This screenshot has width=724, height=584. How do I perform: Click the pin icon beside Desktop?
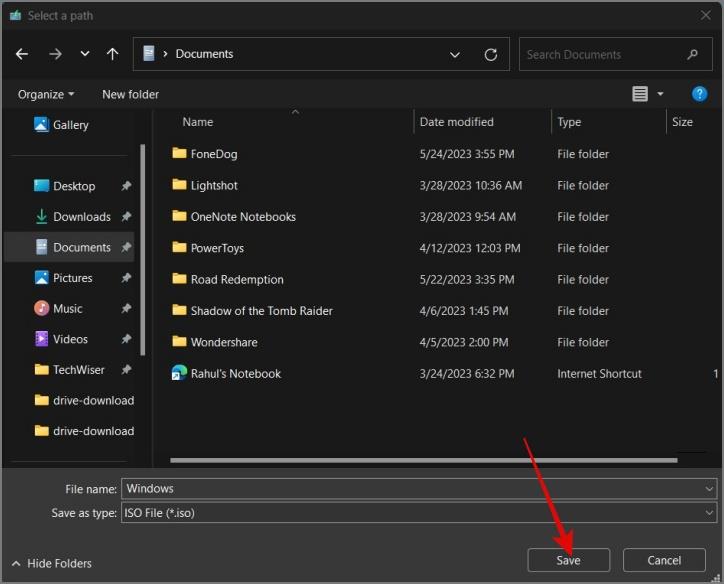click(126, 186)
